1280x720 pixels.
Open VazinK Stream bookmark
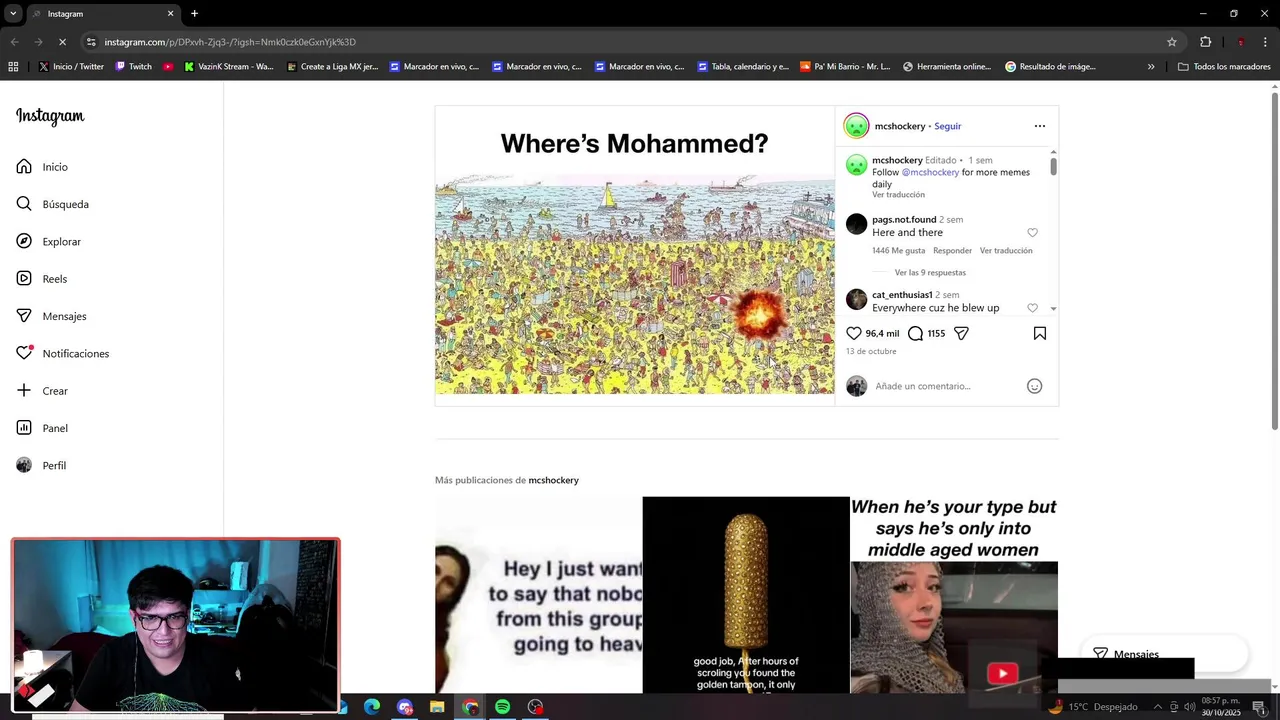(229, 67)
